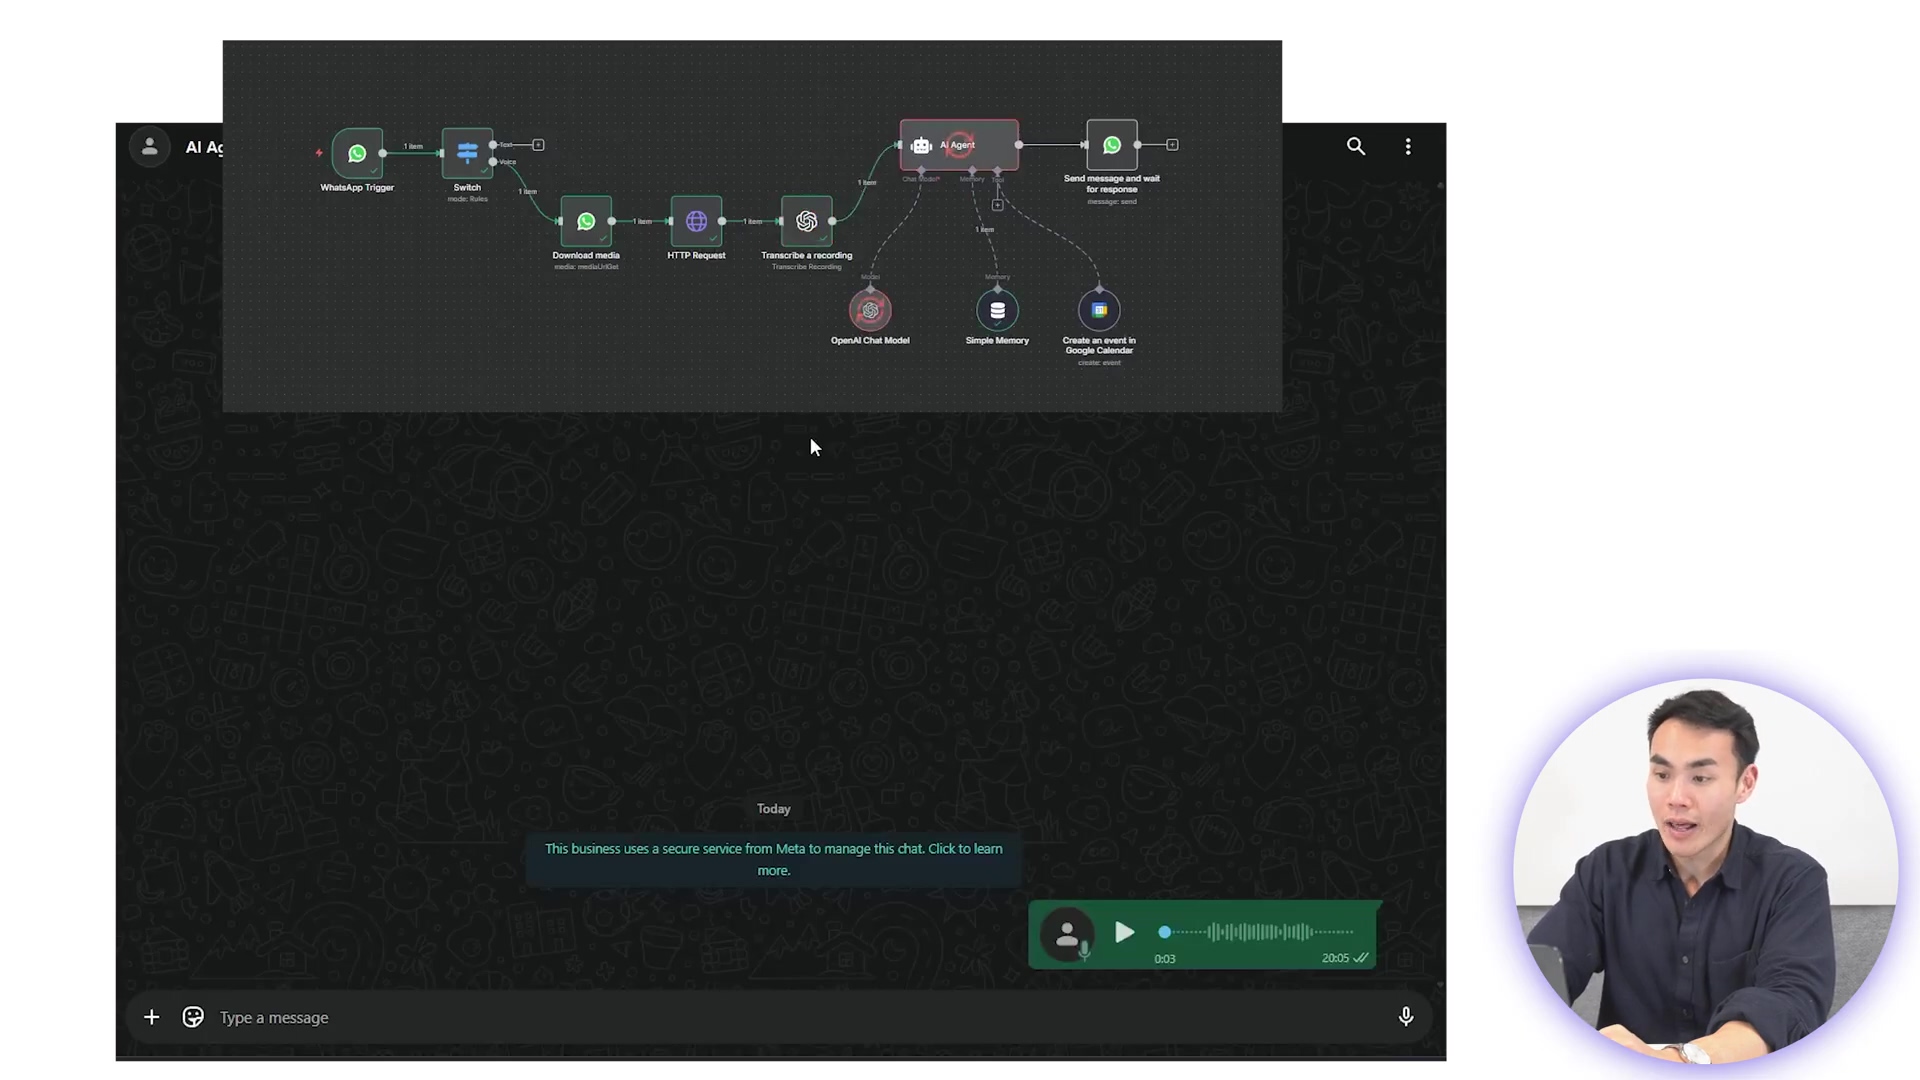Select the Switch node icon
The width and height of the screenshot is (1920, 1080).
pos(467,152)
